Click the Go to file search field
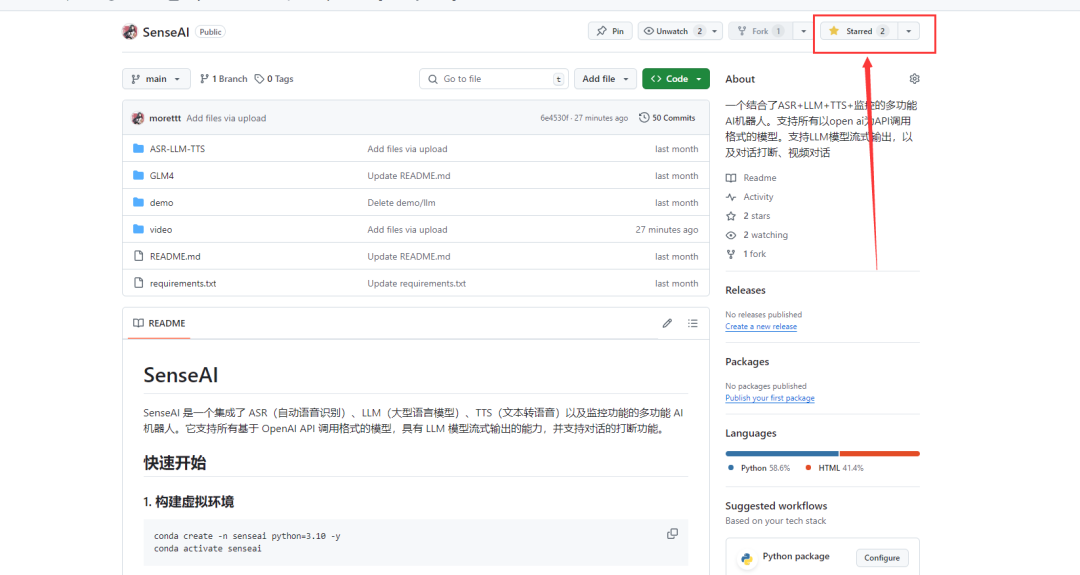The height and width of the screenshot is (575, 1080). click(x=493, y=79)
